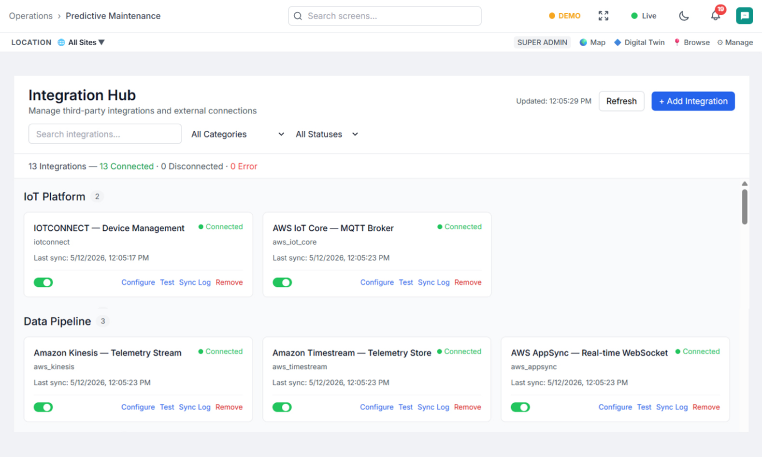
Task: Disable the Amazon Timestream toggle
Action: coord(282,407)
